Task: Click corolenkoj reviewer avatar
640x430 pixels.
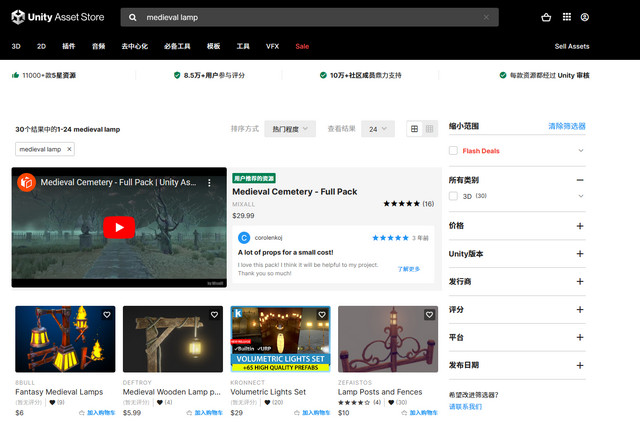Action: 244,237
